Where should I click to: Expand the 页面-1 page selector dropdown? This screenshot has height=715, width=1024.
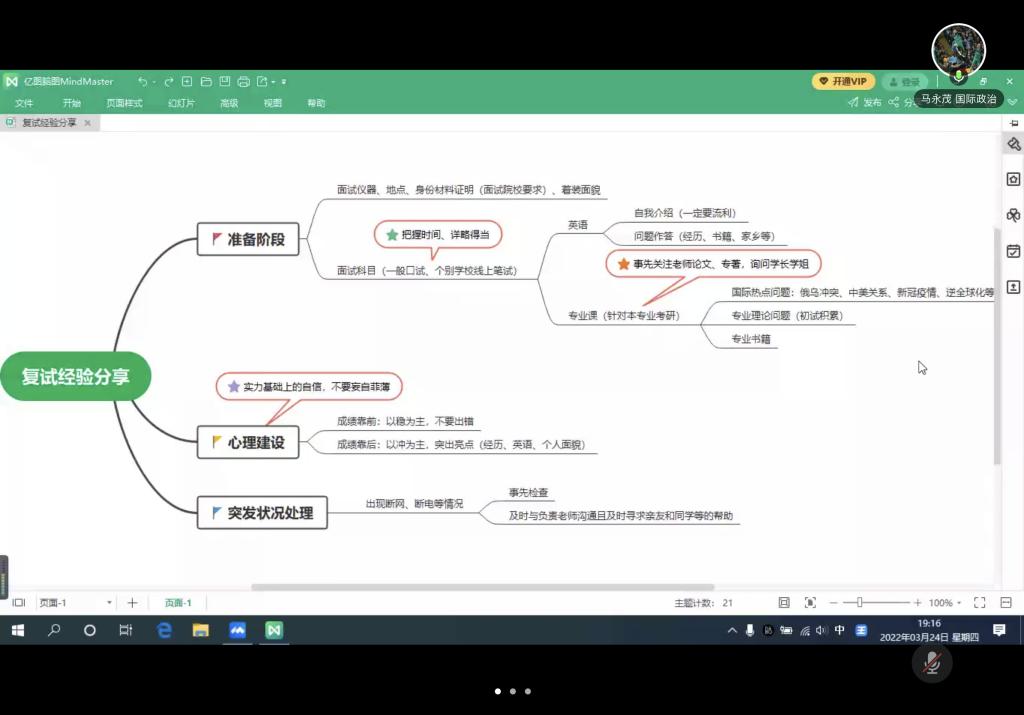coord(109,603)
